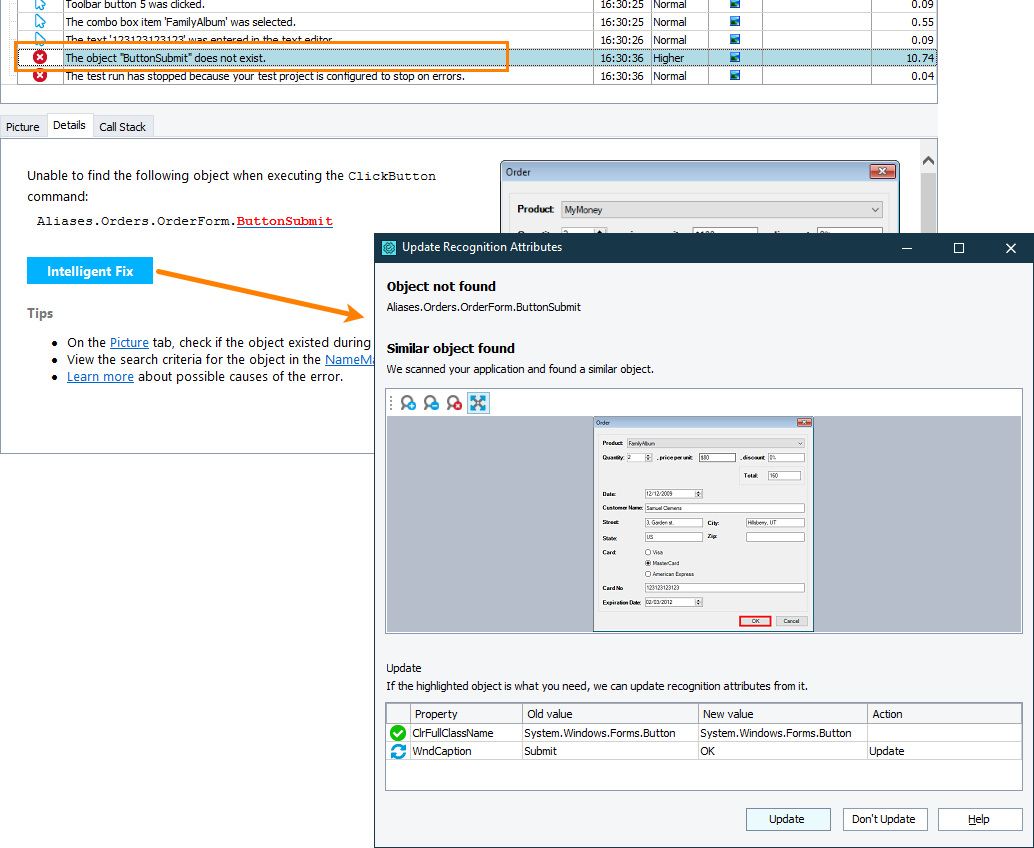
Task: Open the Call Stack tab
Action: (122, 126)
